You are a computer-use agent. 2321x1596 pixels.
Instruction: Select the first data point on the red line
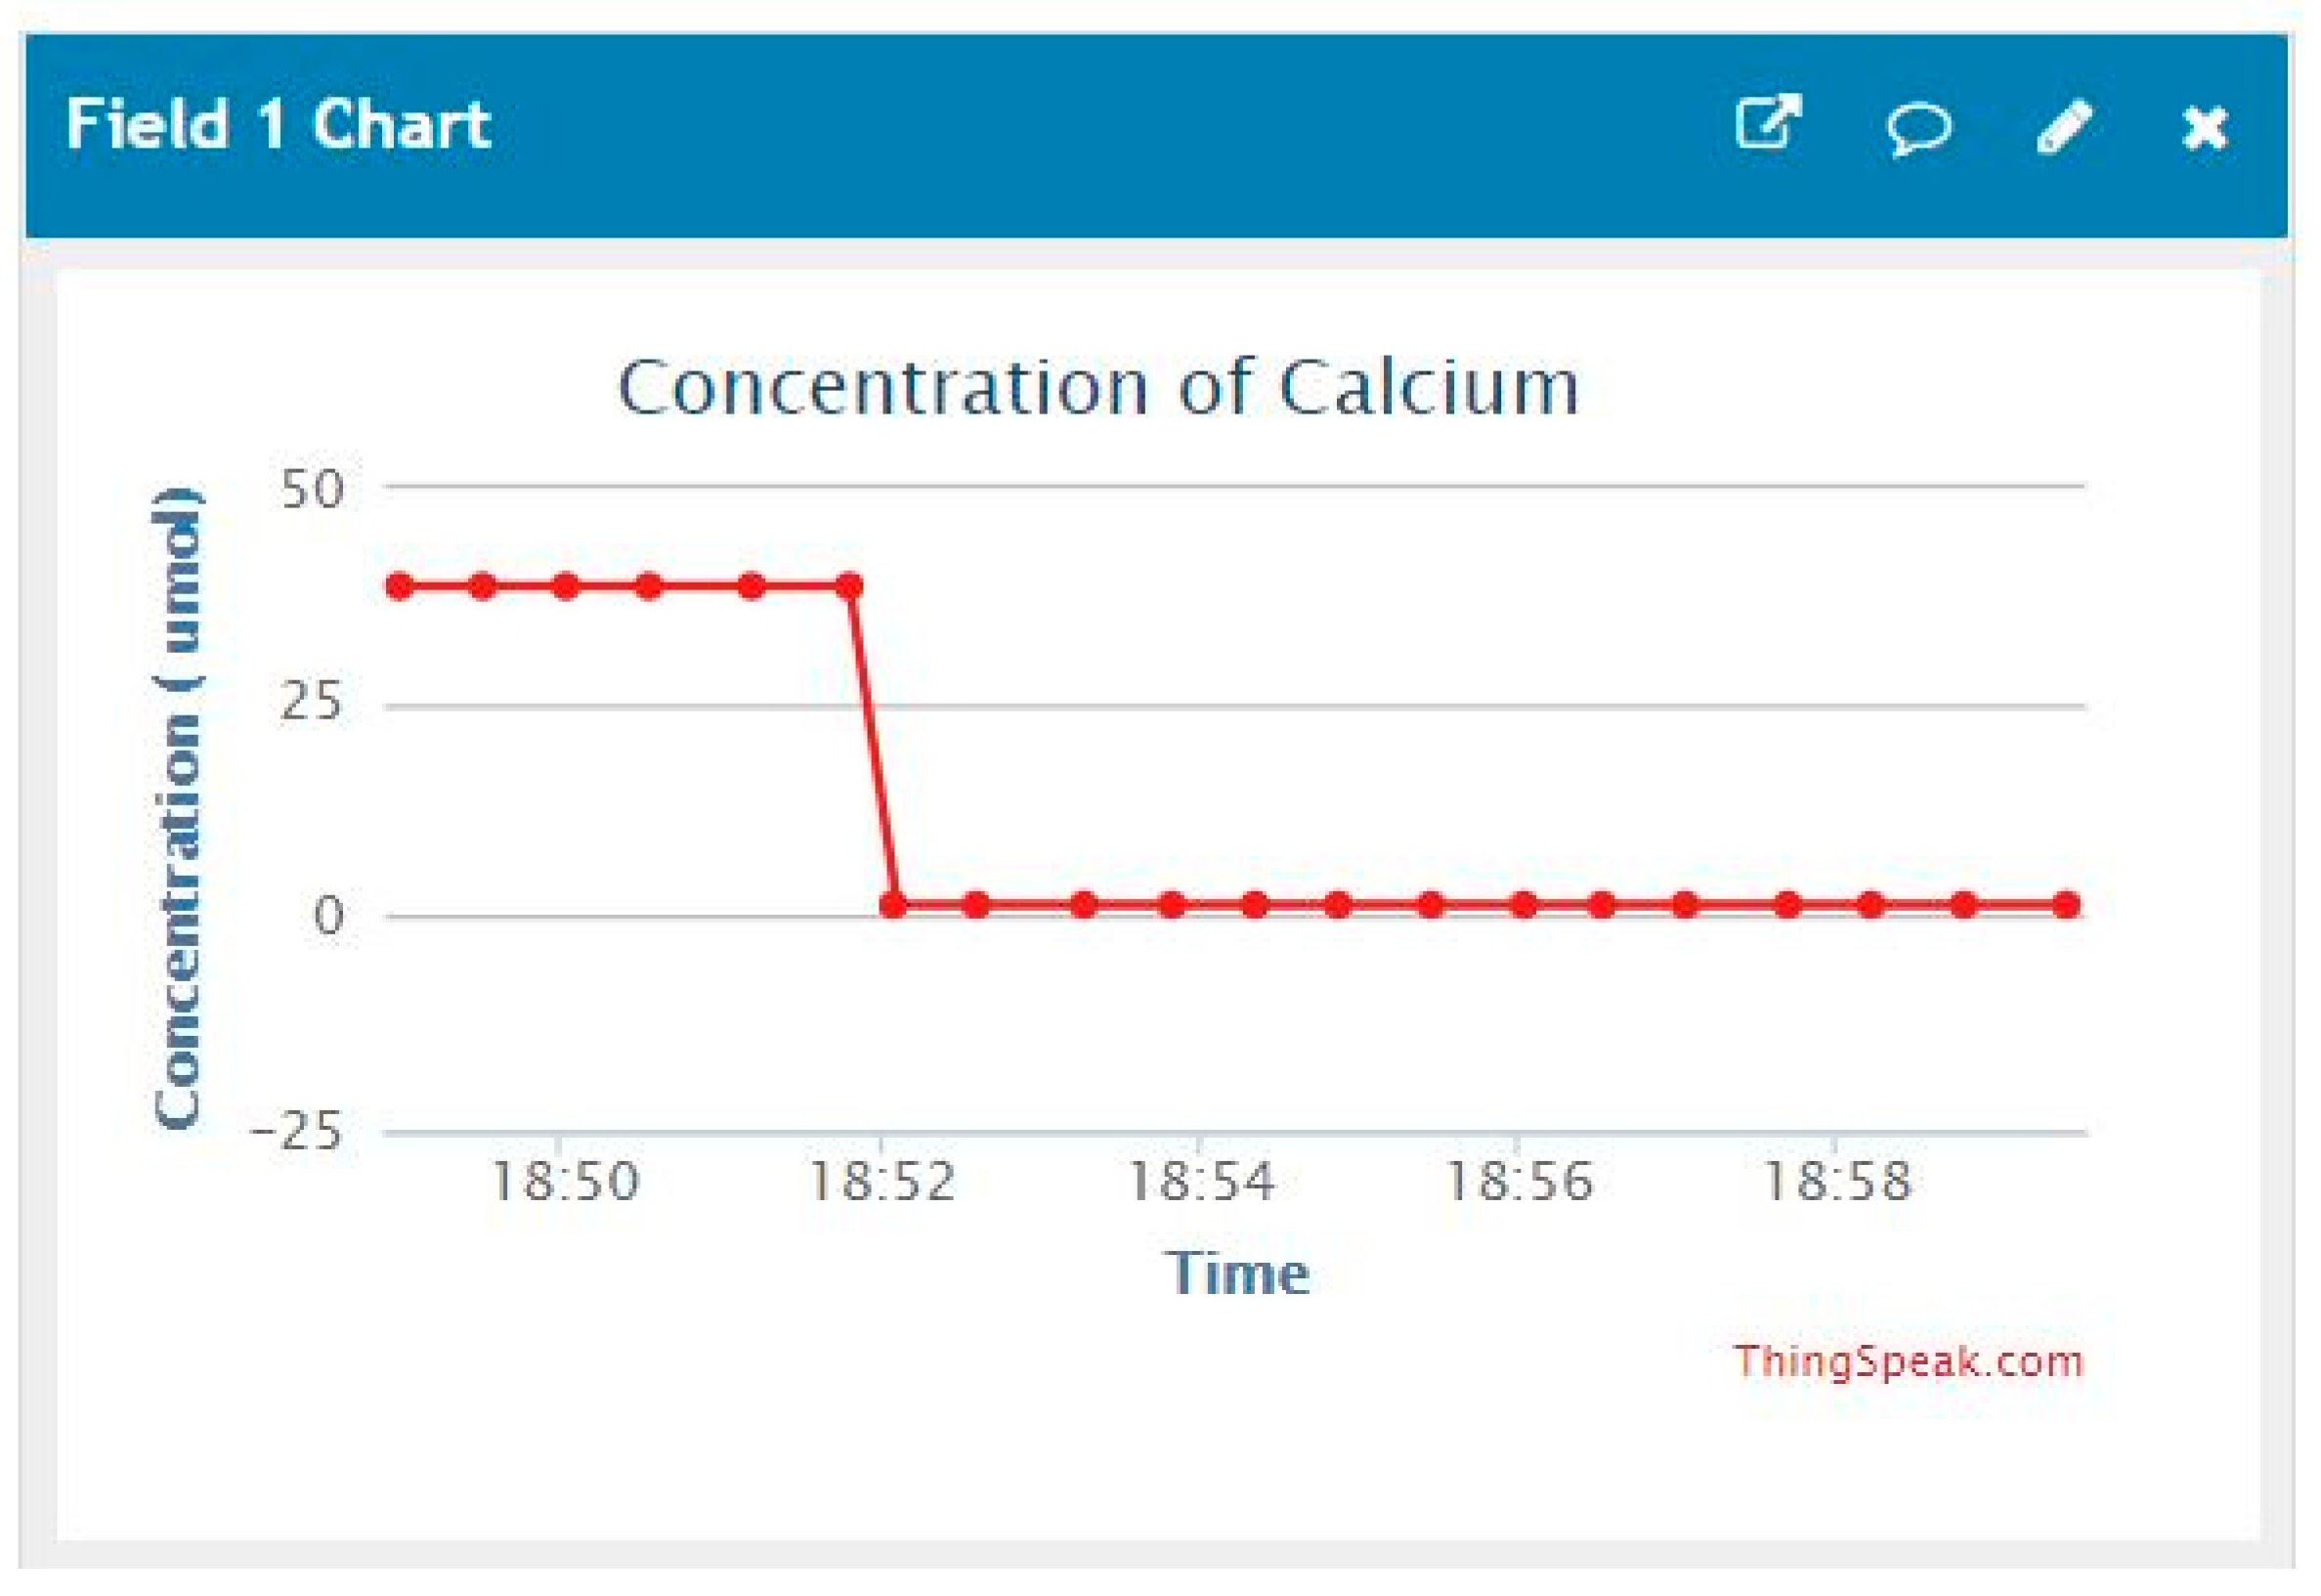(400, 587)
